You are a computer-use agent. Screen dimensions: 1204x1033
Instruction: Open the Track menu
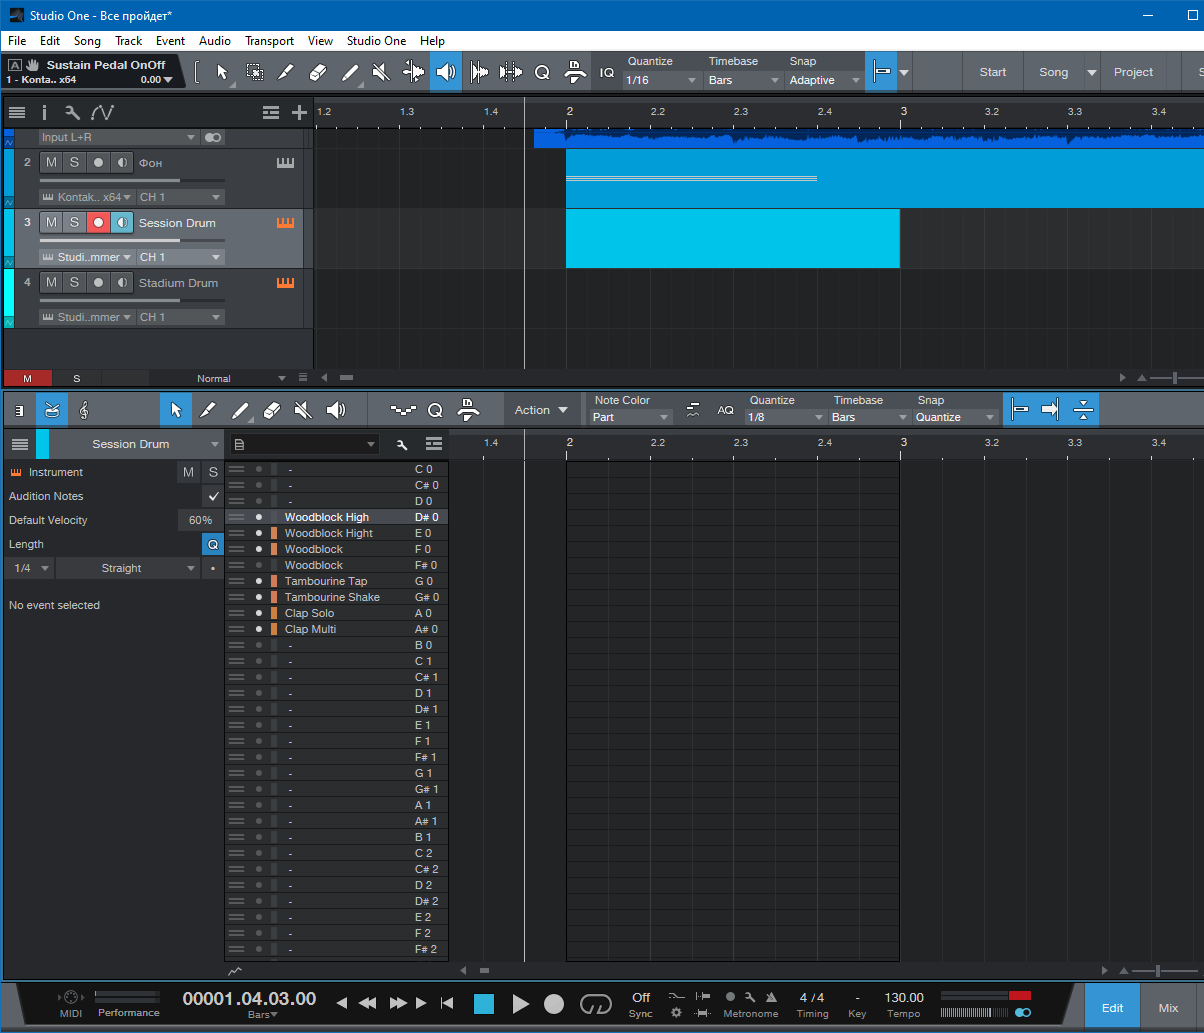(x=128, y=41)
